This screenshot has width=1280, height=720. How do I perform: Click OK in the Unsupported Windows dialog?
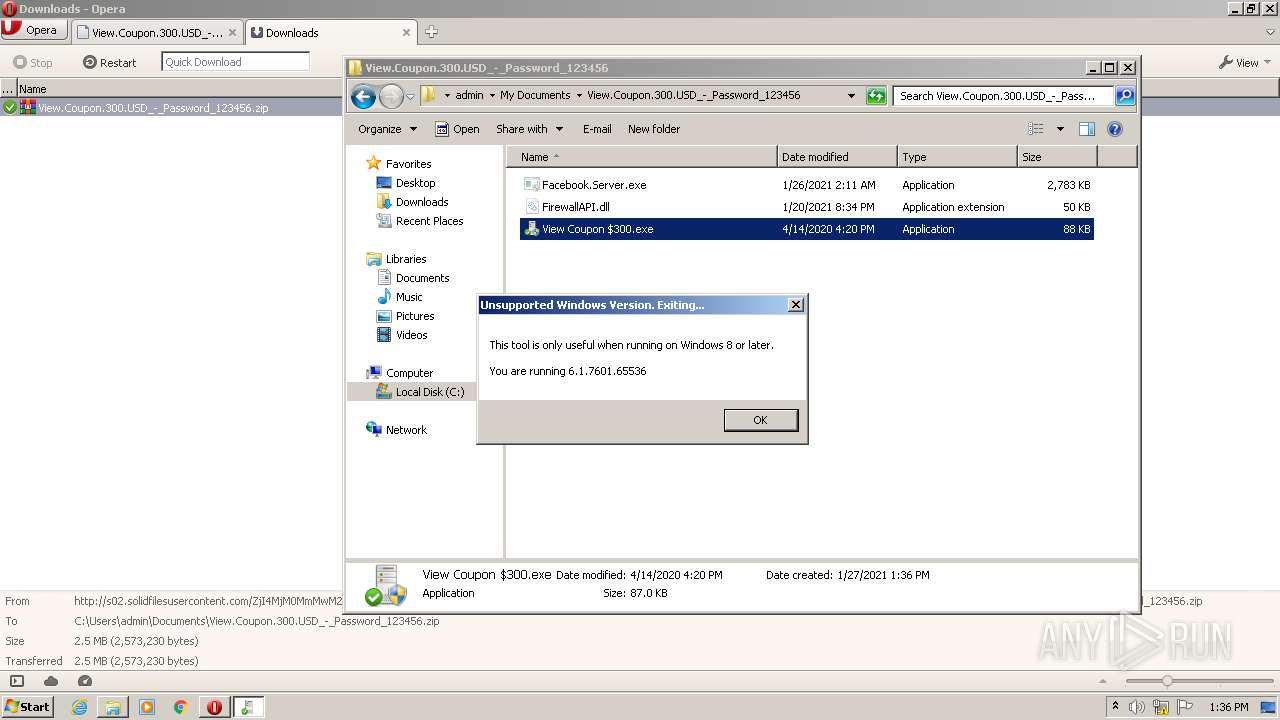(x=760, y=420)
